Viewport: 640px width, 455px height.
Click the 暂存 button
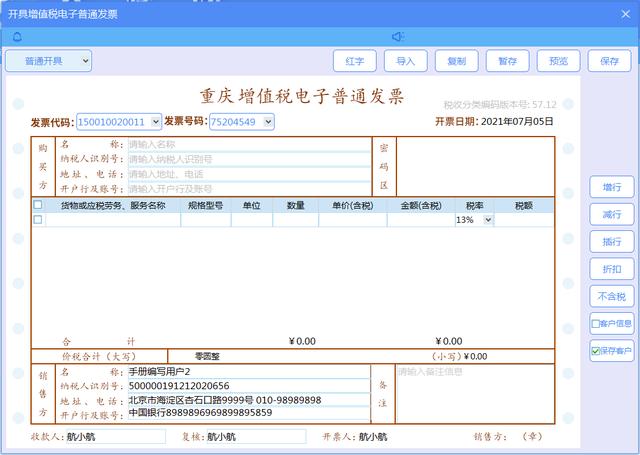(508, 61)
